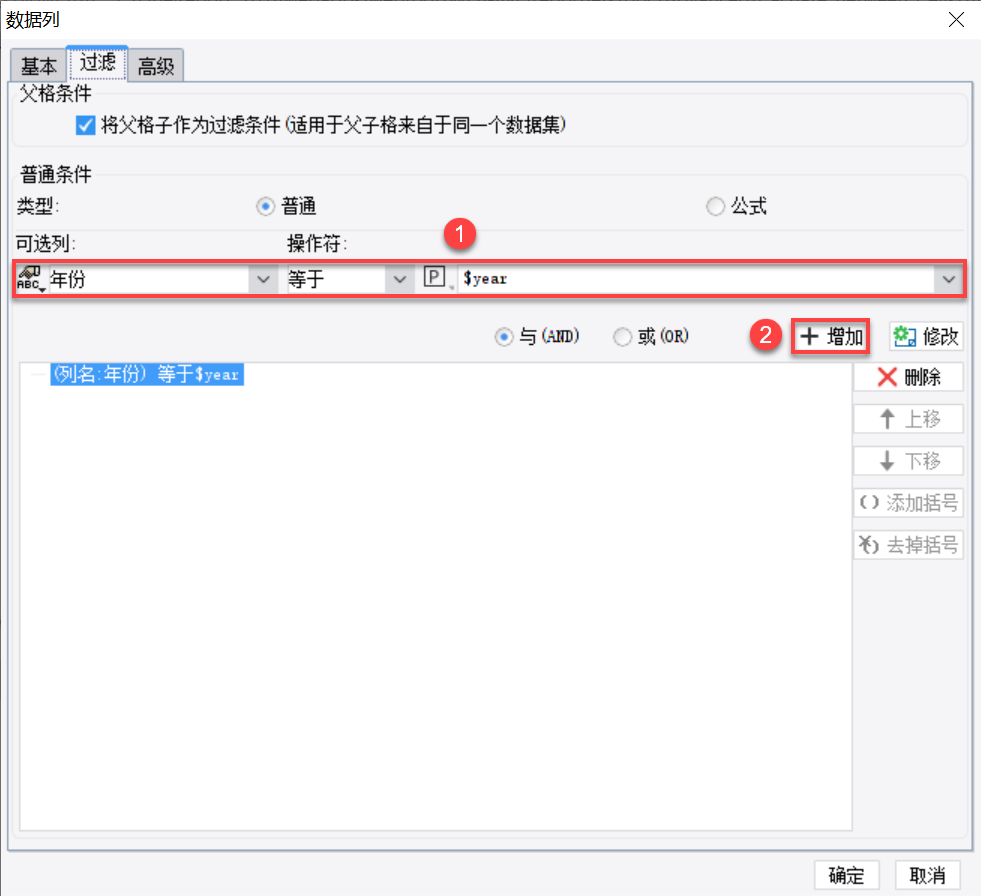
Task: Choose the 与(AND) radio option
Action: 504,337
